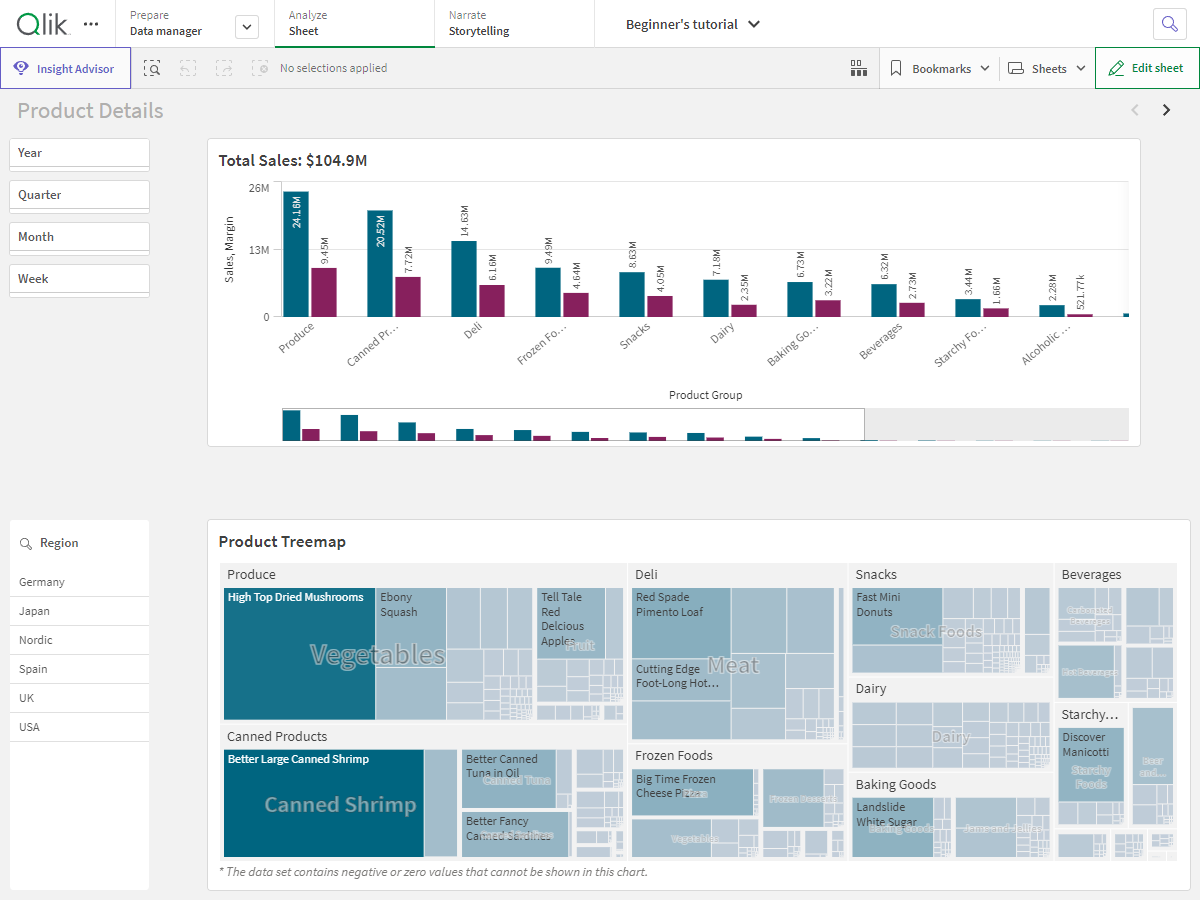The image size is (1200, 900).
Task: Open the Sheets dropdown
Action: coord(1047,68)
